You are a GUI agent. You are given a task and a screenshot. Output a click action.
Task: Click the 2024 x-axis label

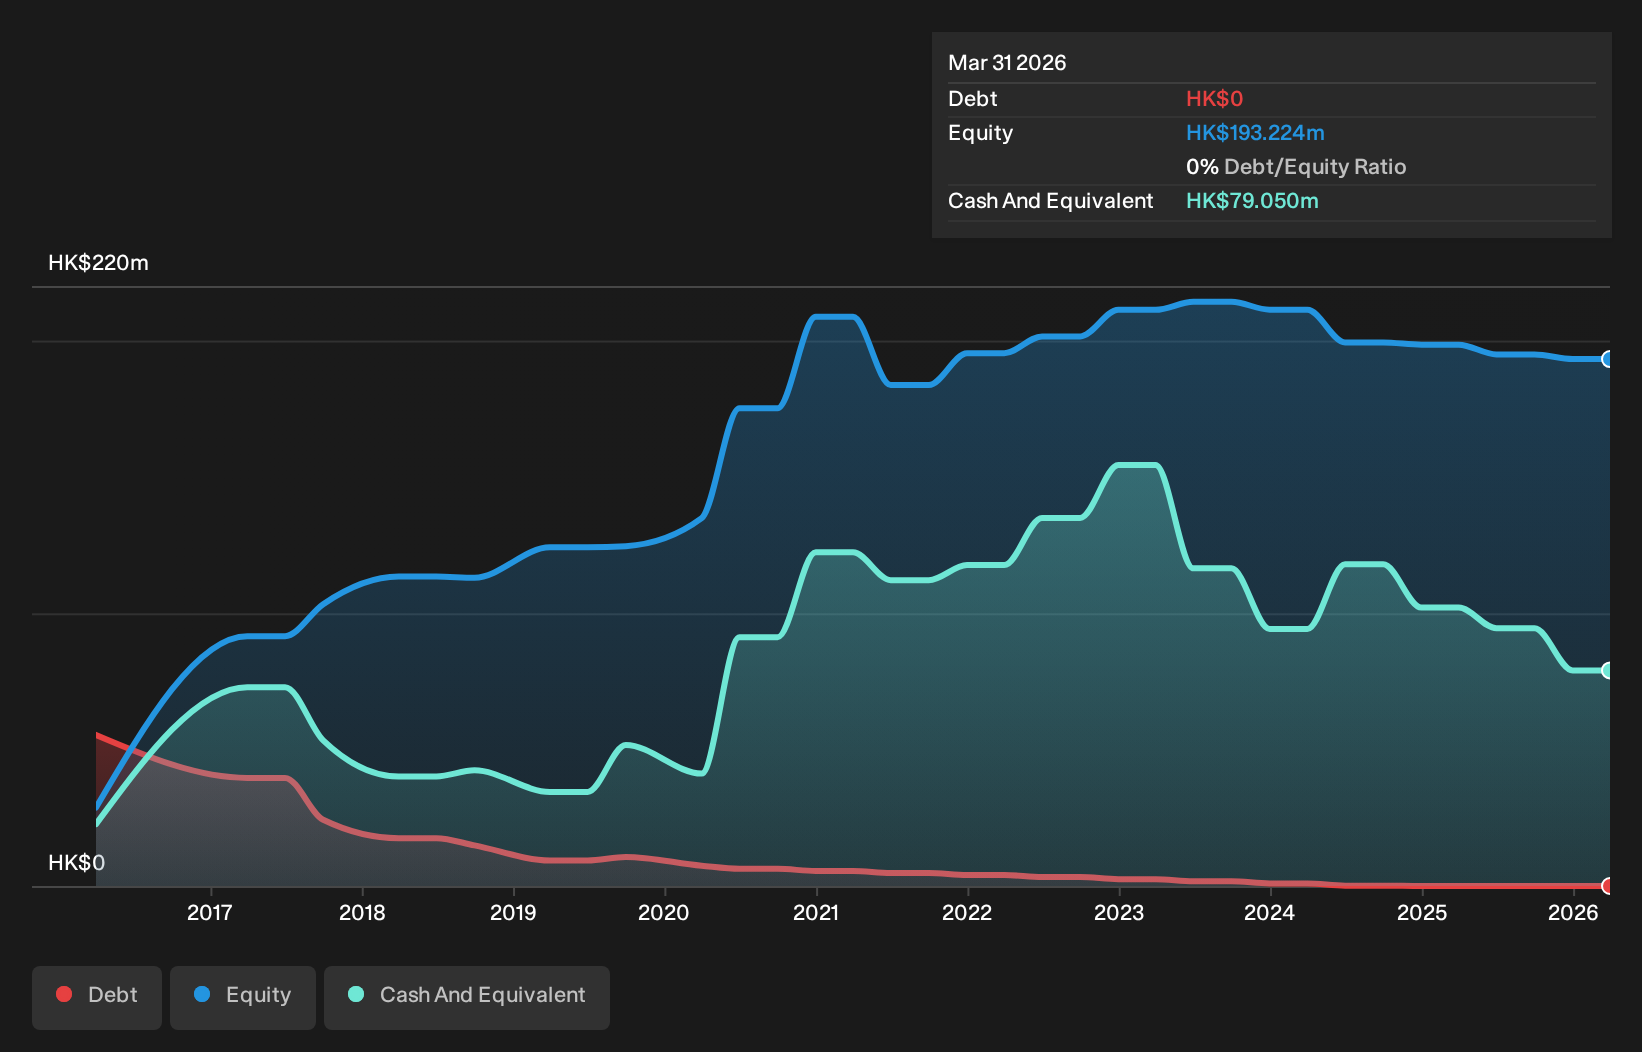(1270, 912)
